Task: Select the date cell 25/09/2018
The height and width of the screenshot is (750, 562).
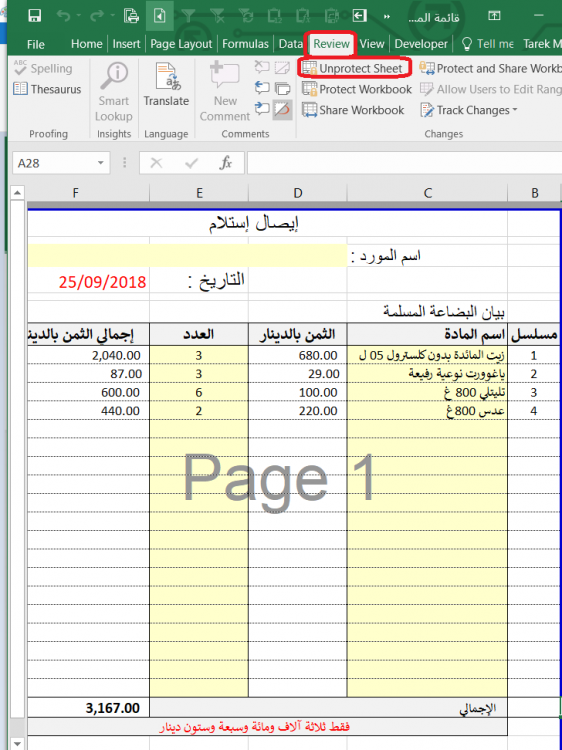Action: tap(88, 282)
